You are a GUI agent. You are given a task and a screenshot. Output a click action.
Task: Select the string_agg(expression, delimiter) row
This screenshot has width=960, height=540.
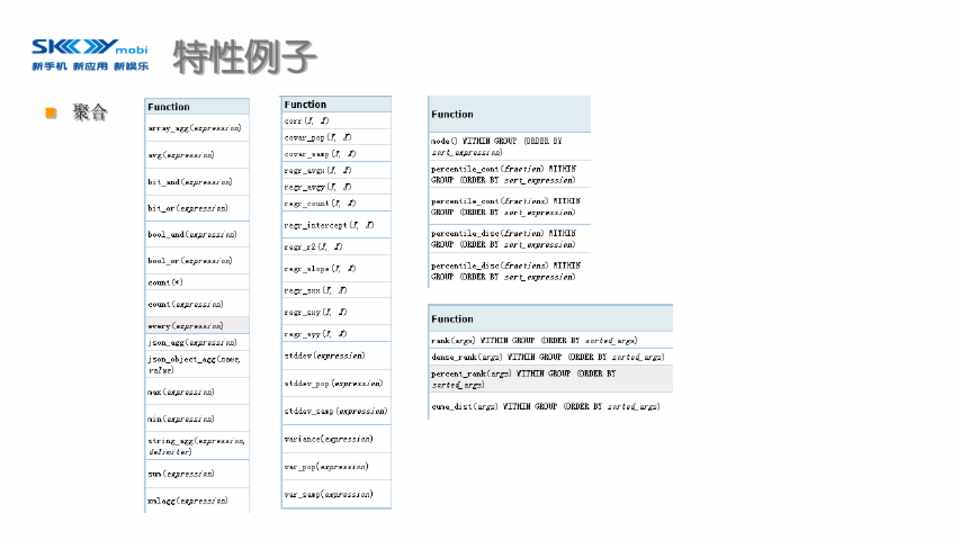point(196,445)
